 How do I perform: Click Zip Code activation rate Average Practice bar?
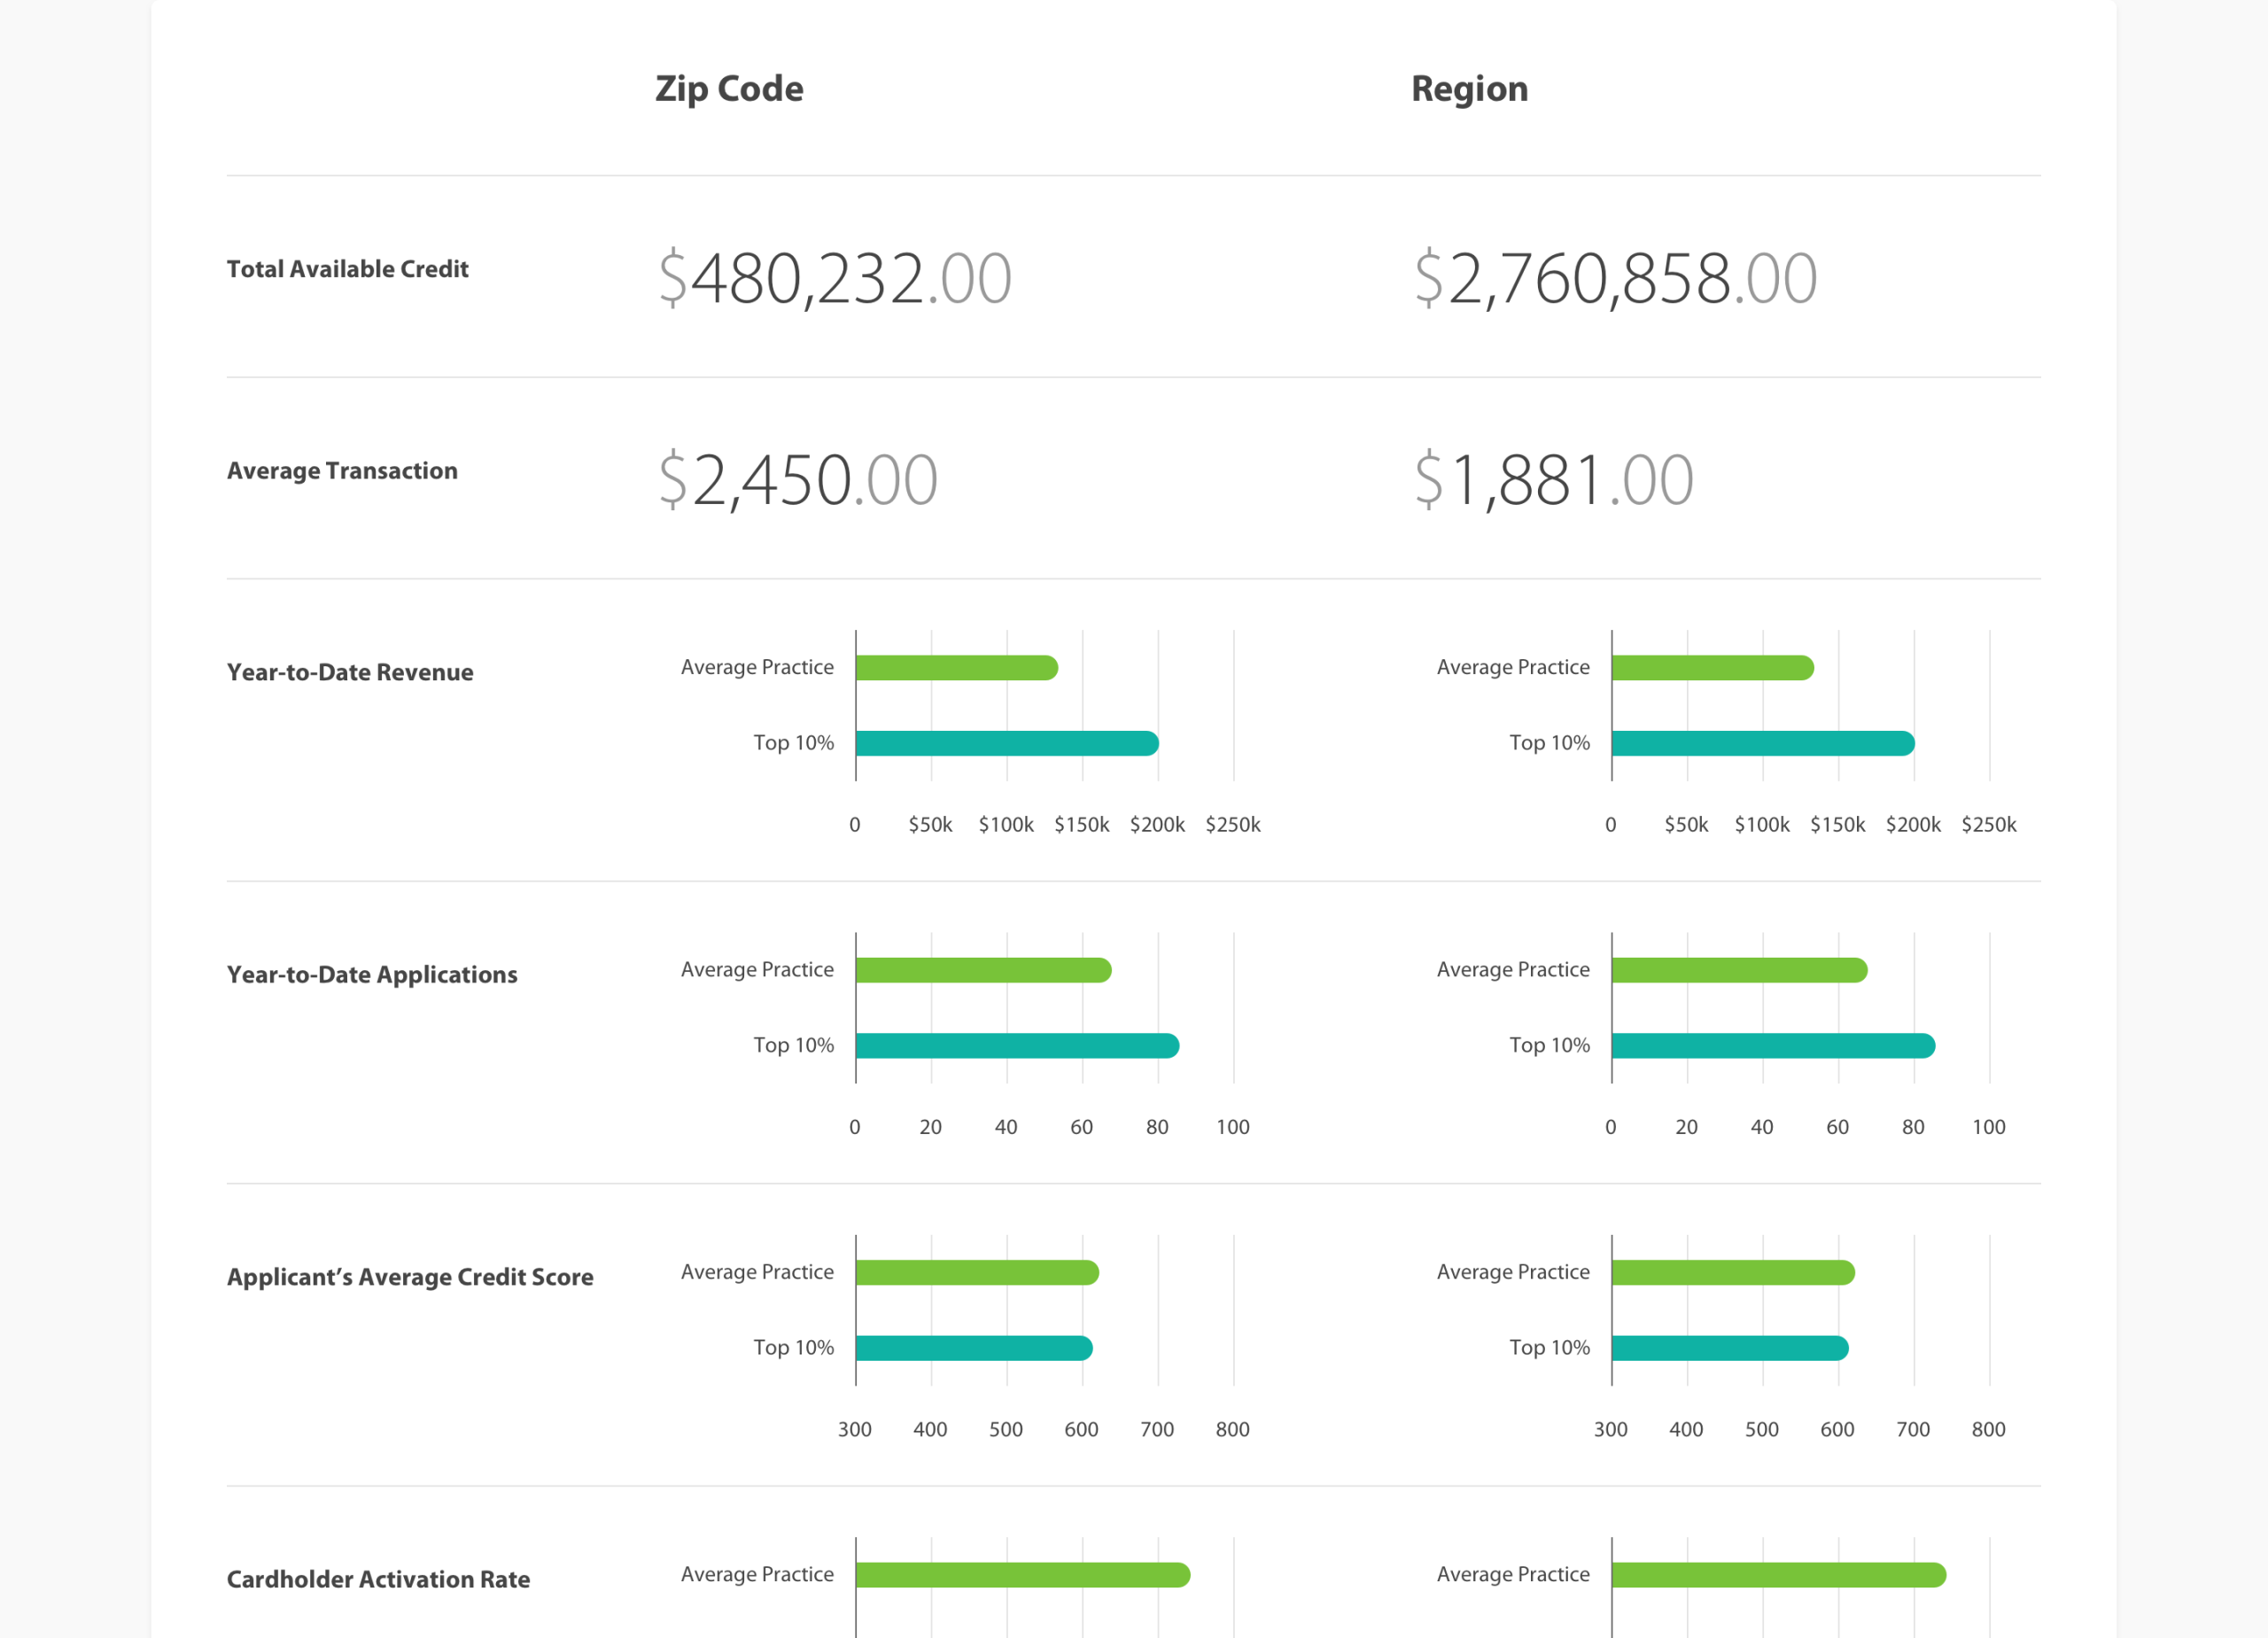1022,1575
